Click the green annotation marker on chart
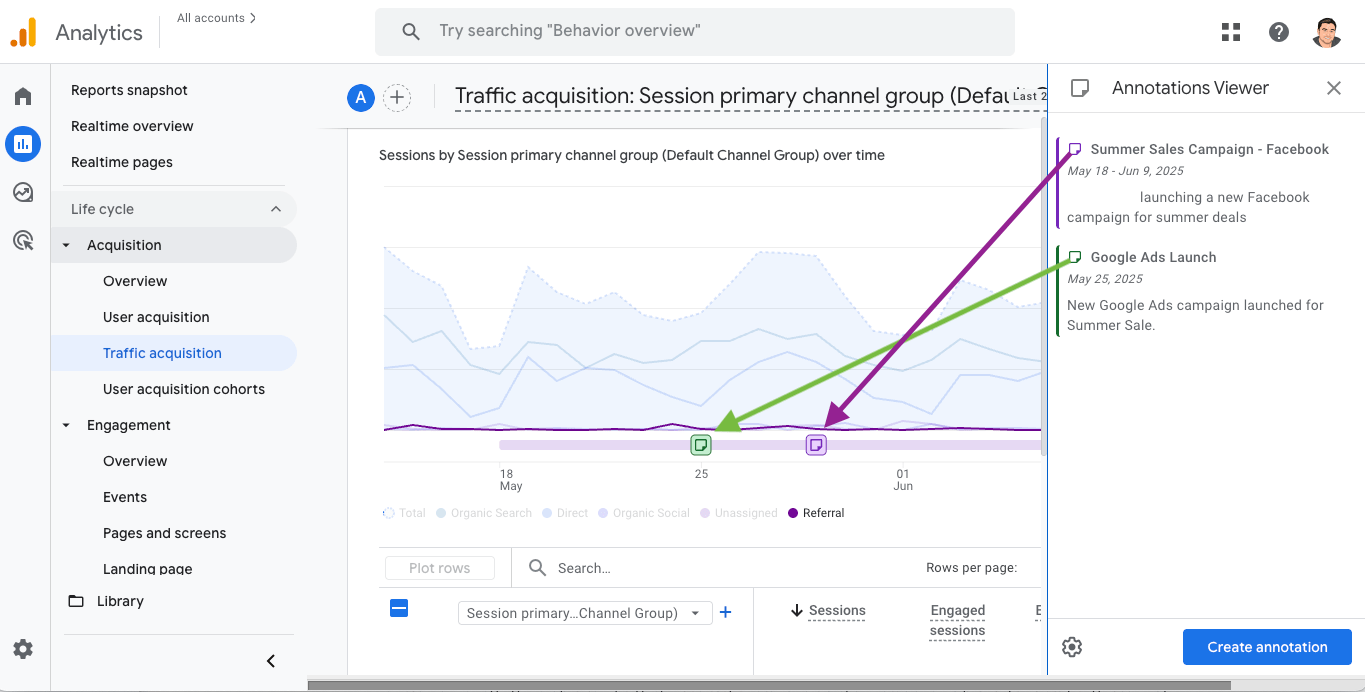Screen dimensions: 1365x692 click(x=701, y=444)
